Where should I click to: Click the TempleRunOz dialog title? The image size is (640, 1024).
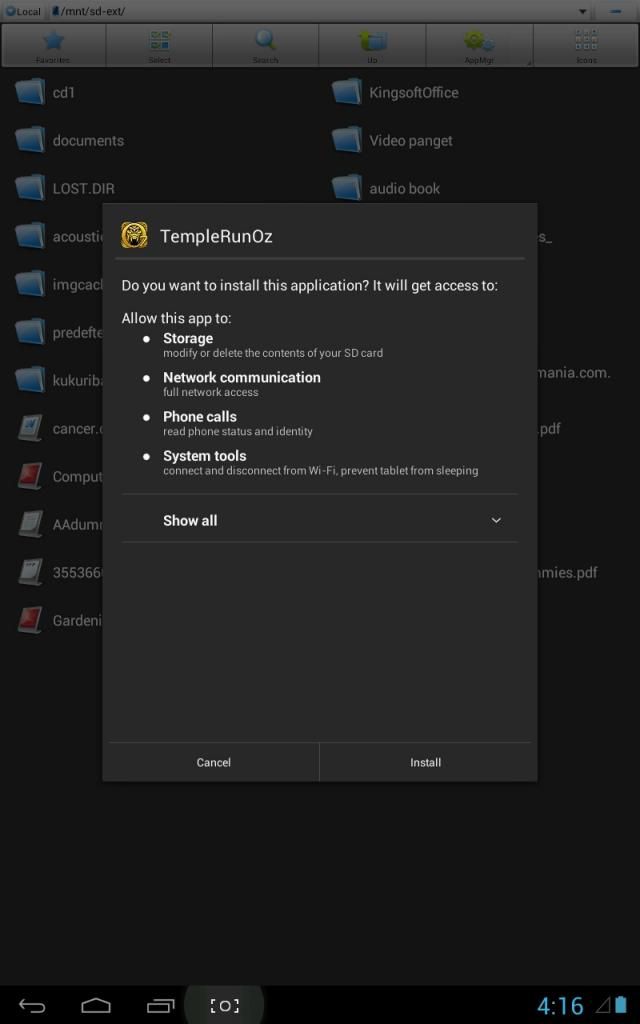216,236
